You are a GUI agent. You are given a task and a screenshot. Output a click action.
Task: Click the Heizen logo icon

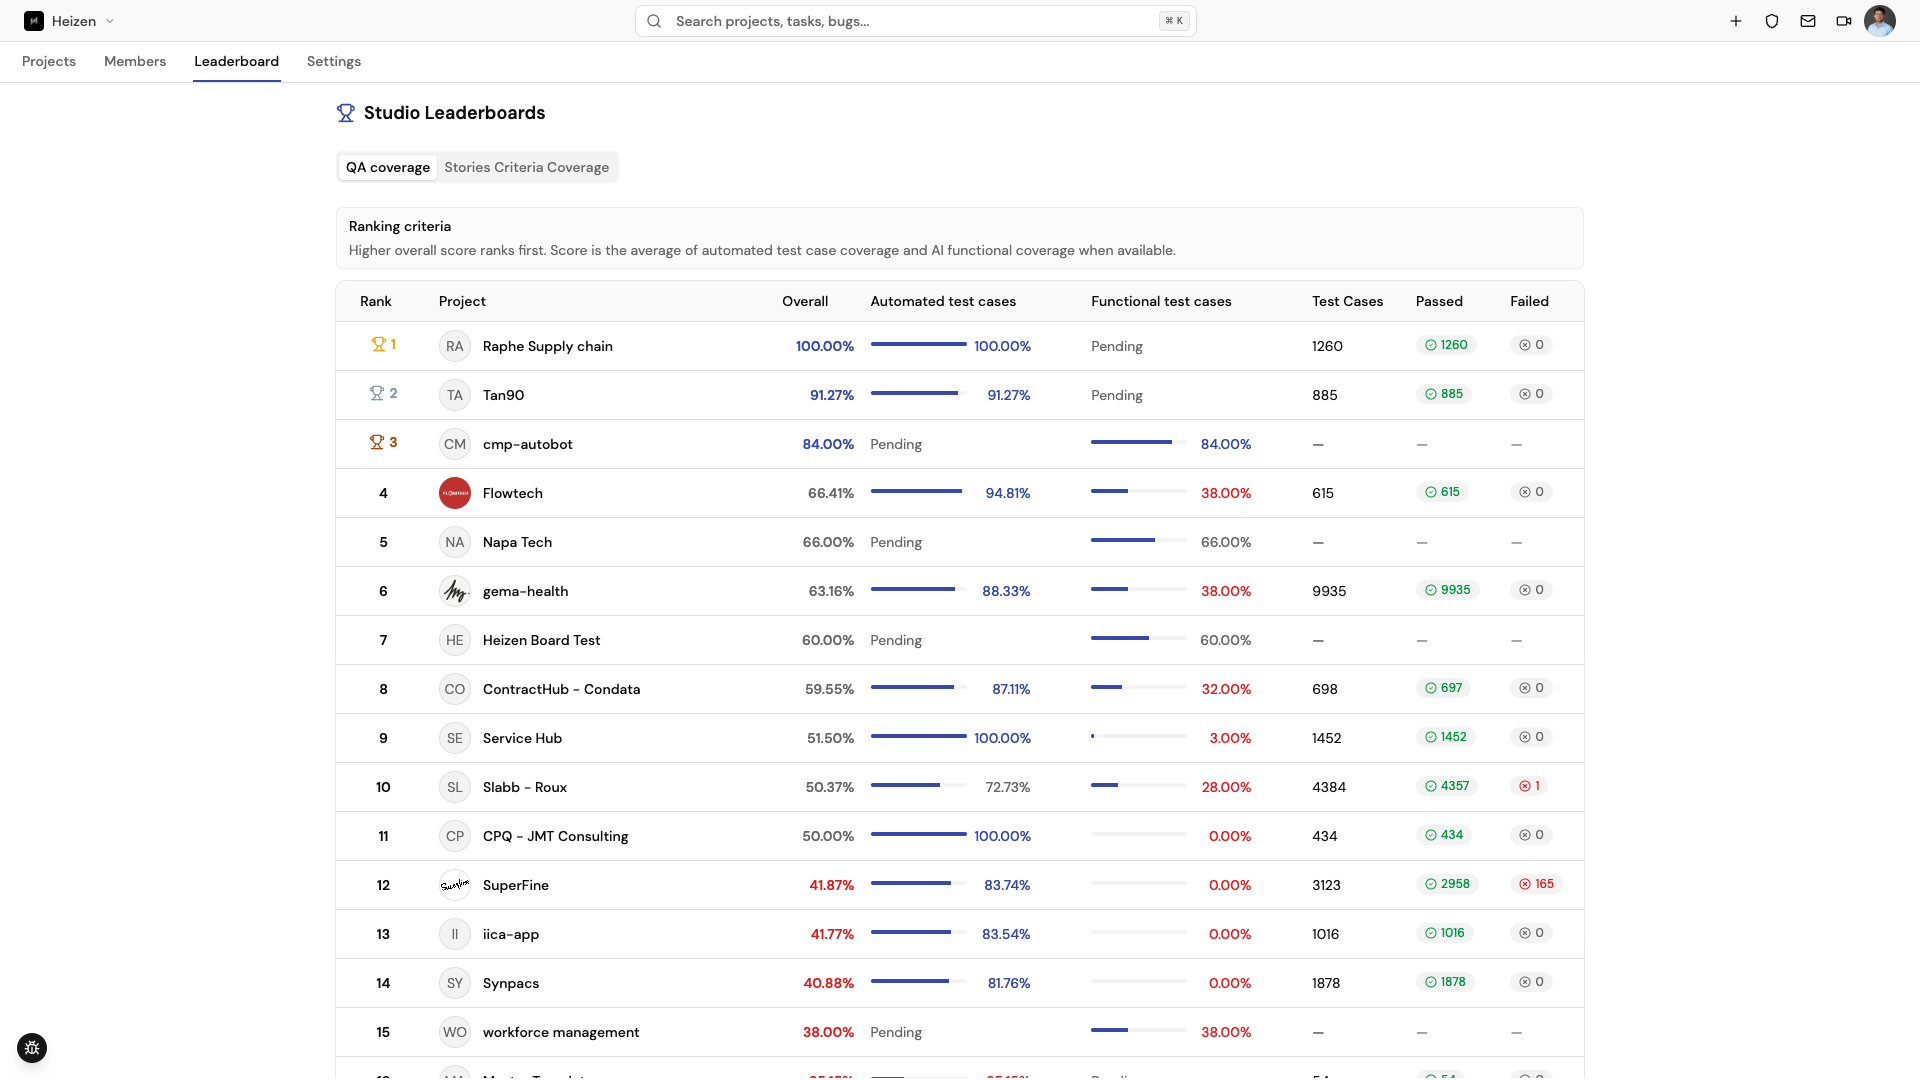[34, 21]
